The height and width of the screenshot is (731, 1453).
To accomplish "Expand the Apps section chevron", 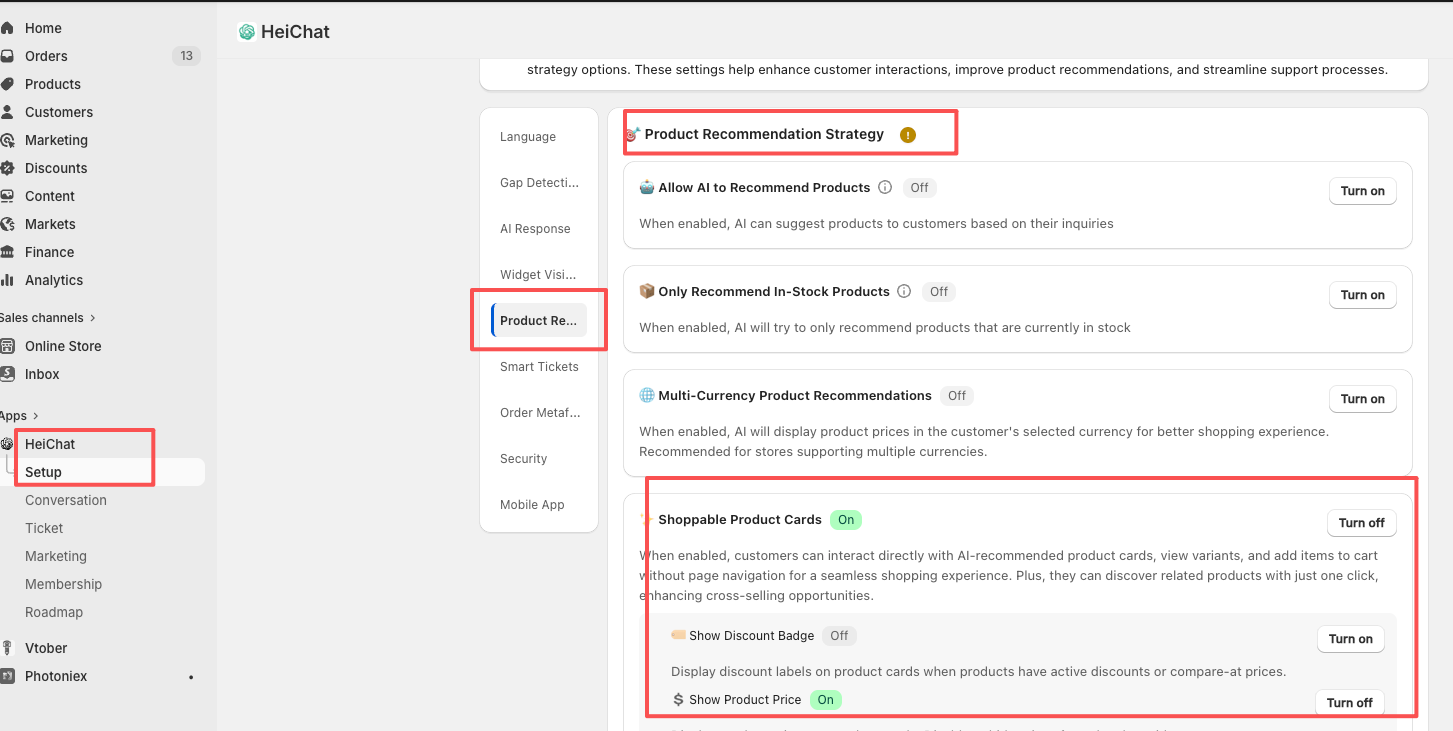I will (x=36, y=416).
